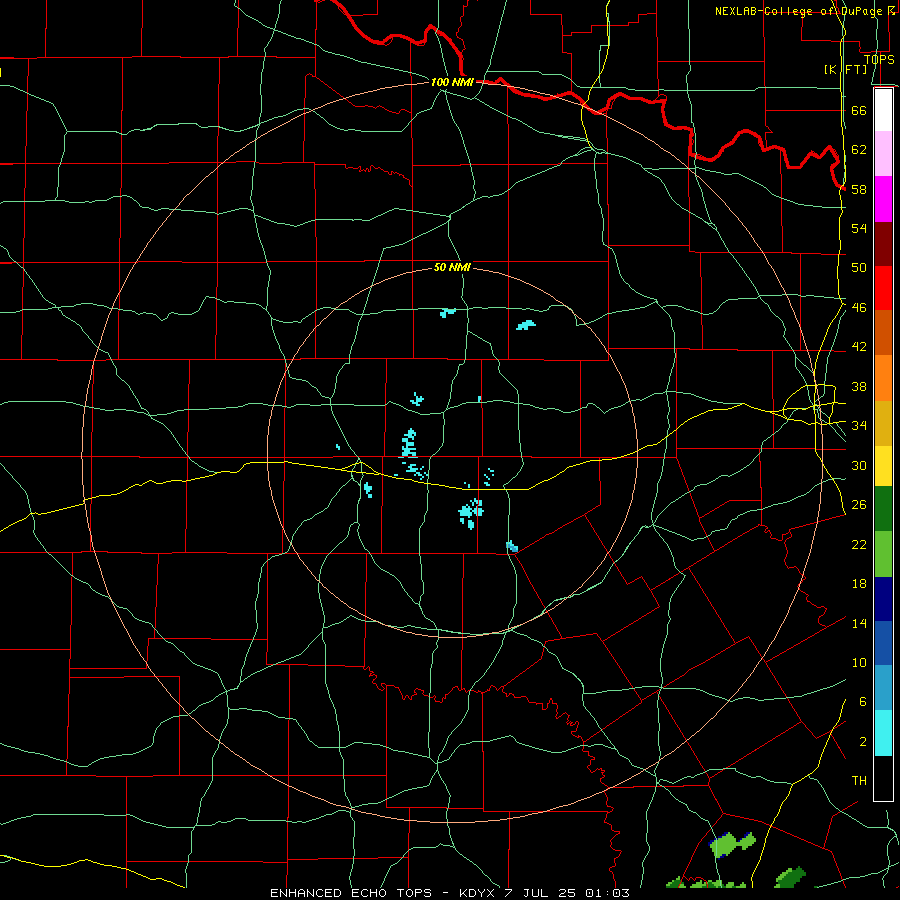The image size is (900, 900).
Task: Select the 10 legend value
Action: coord(859,662)
